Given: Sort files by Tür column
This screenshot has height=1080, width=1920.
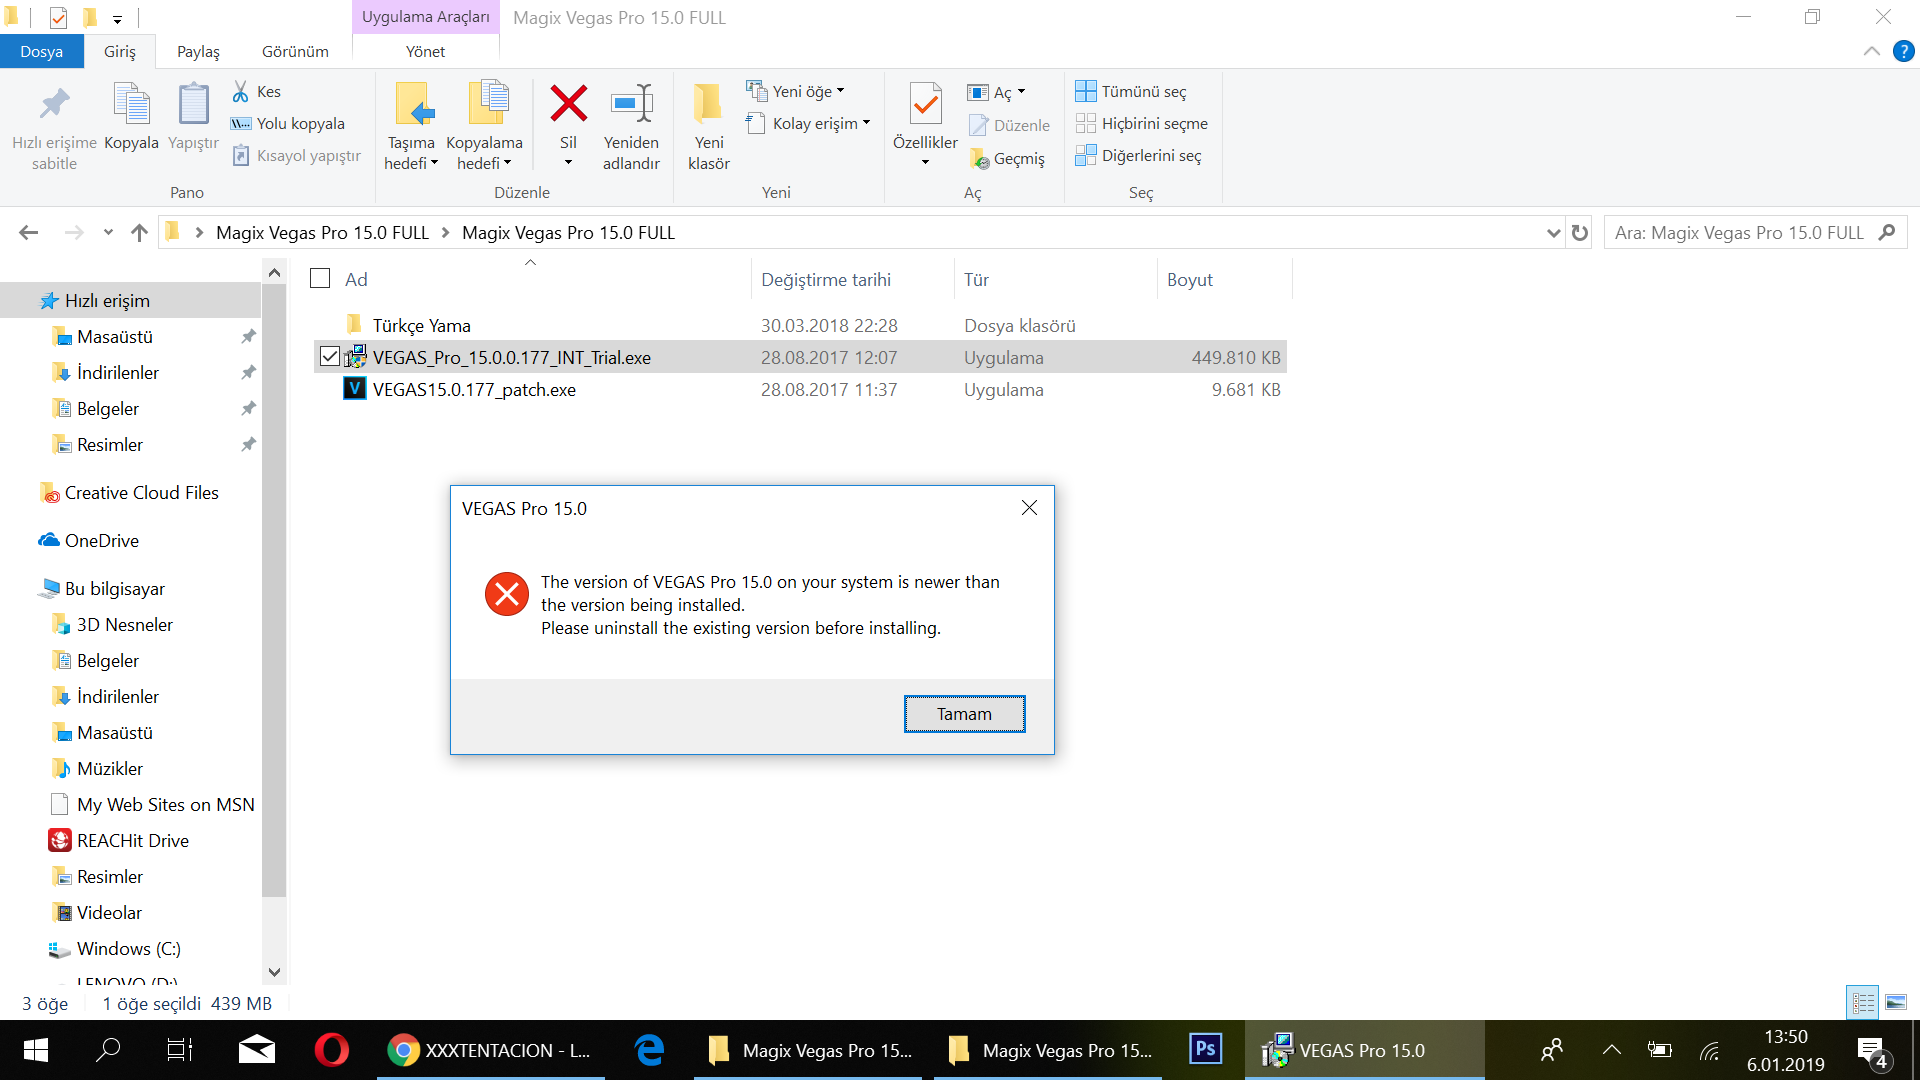Looking at the screenshot, I should [x=1055, y=279].
